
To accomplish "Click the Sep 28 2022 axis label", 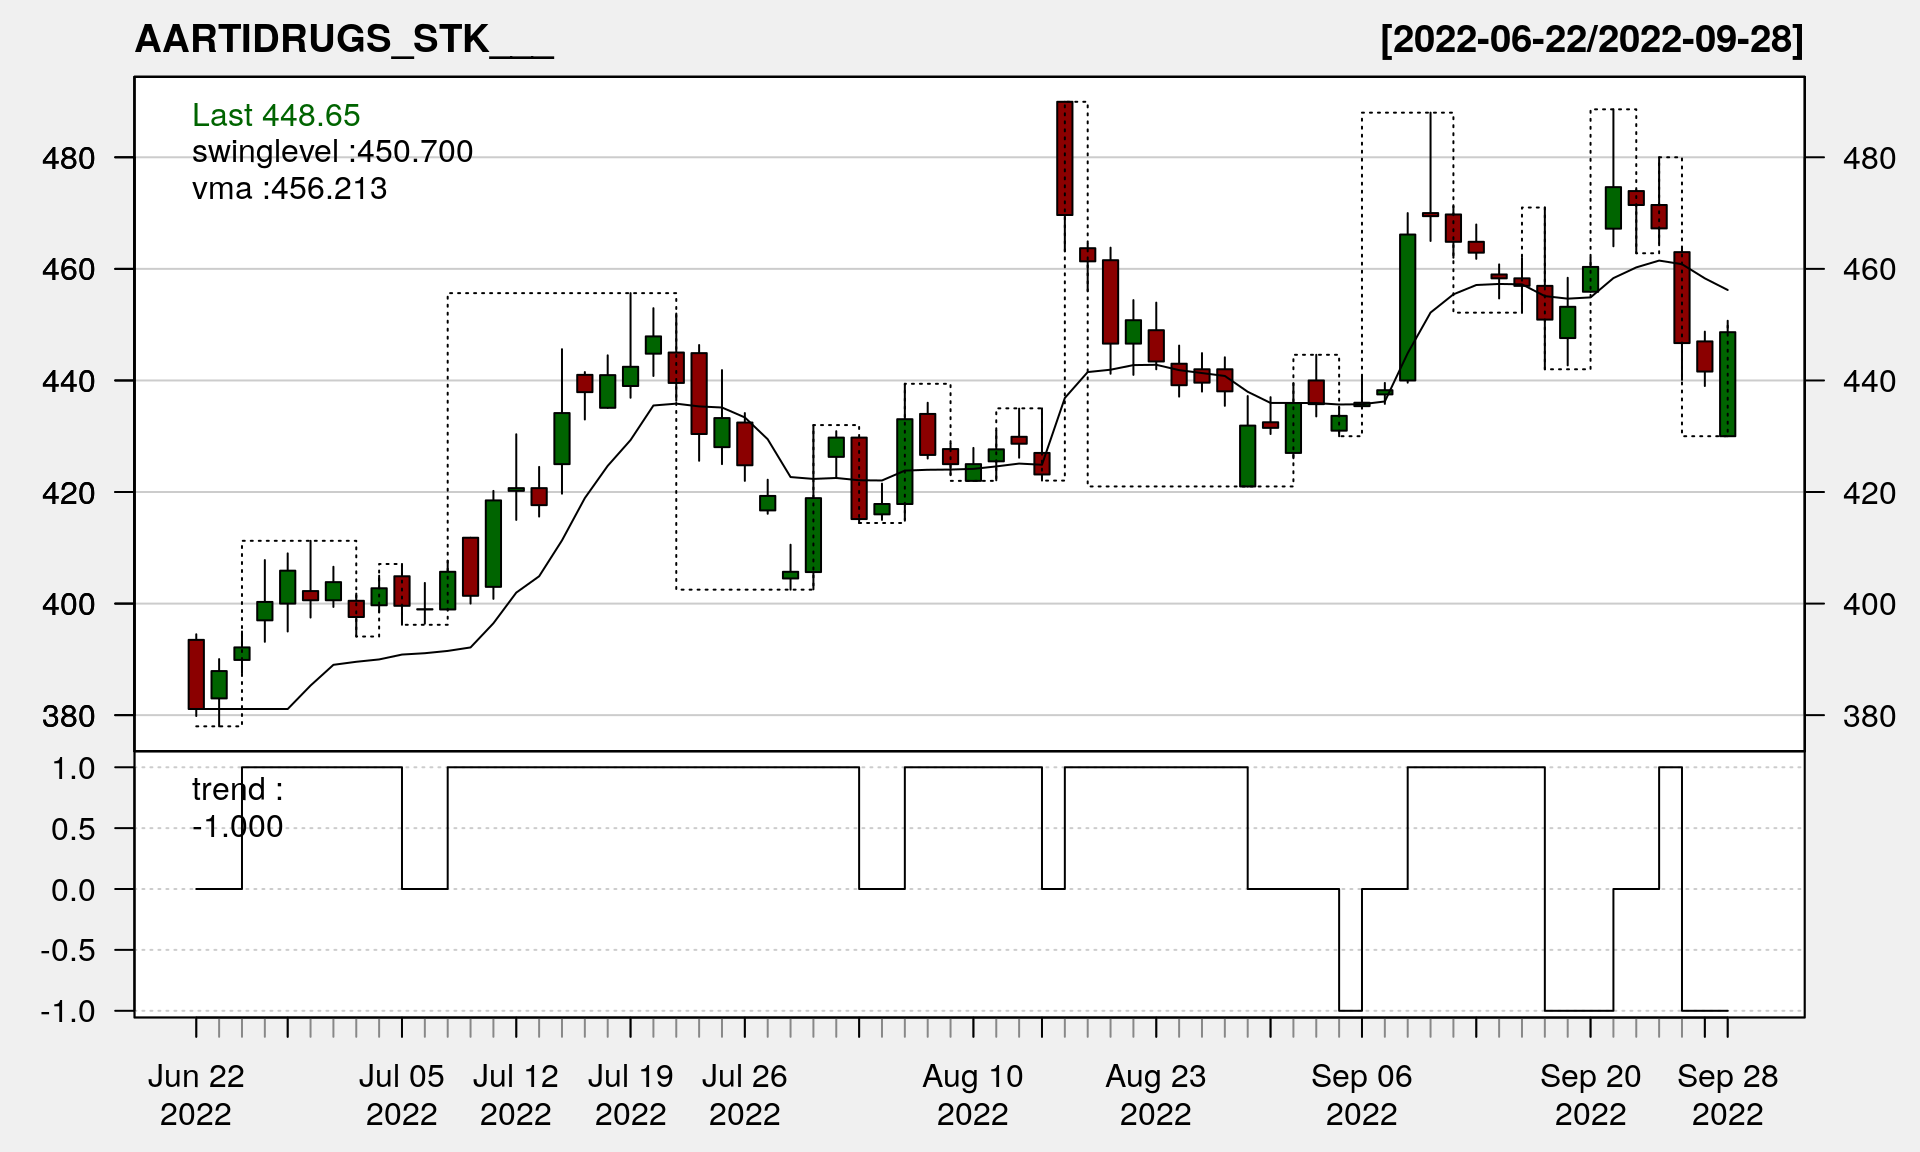I will (1727, 1095).
